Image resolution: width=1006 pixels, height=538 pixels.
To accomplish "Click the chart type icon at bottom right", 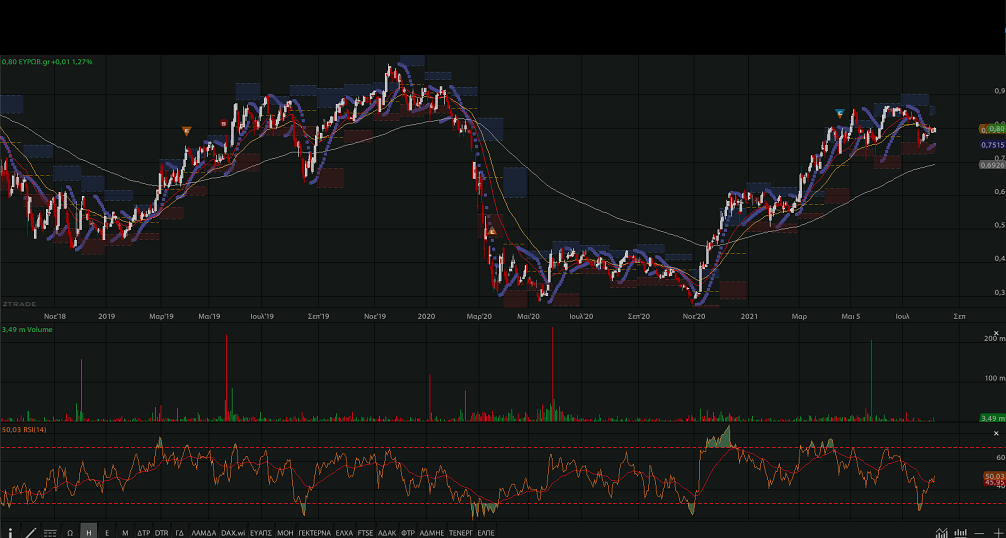I will [x=941, y=532].
